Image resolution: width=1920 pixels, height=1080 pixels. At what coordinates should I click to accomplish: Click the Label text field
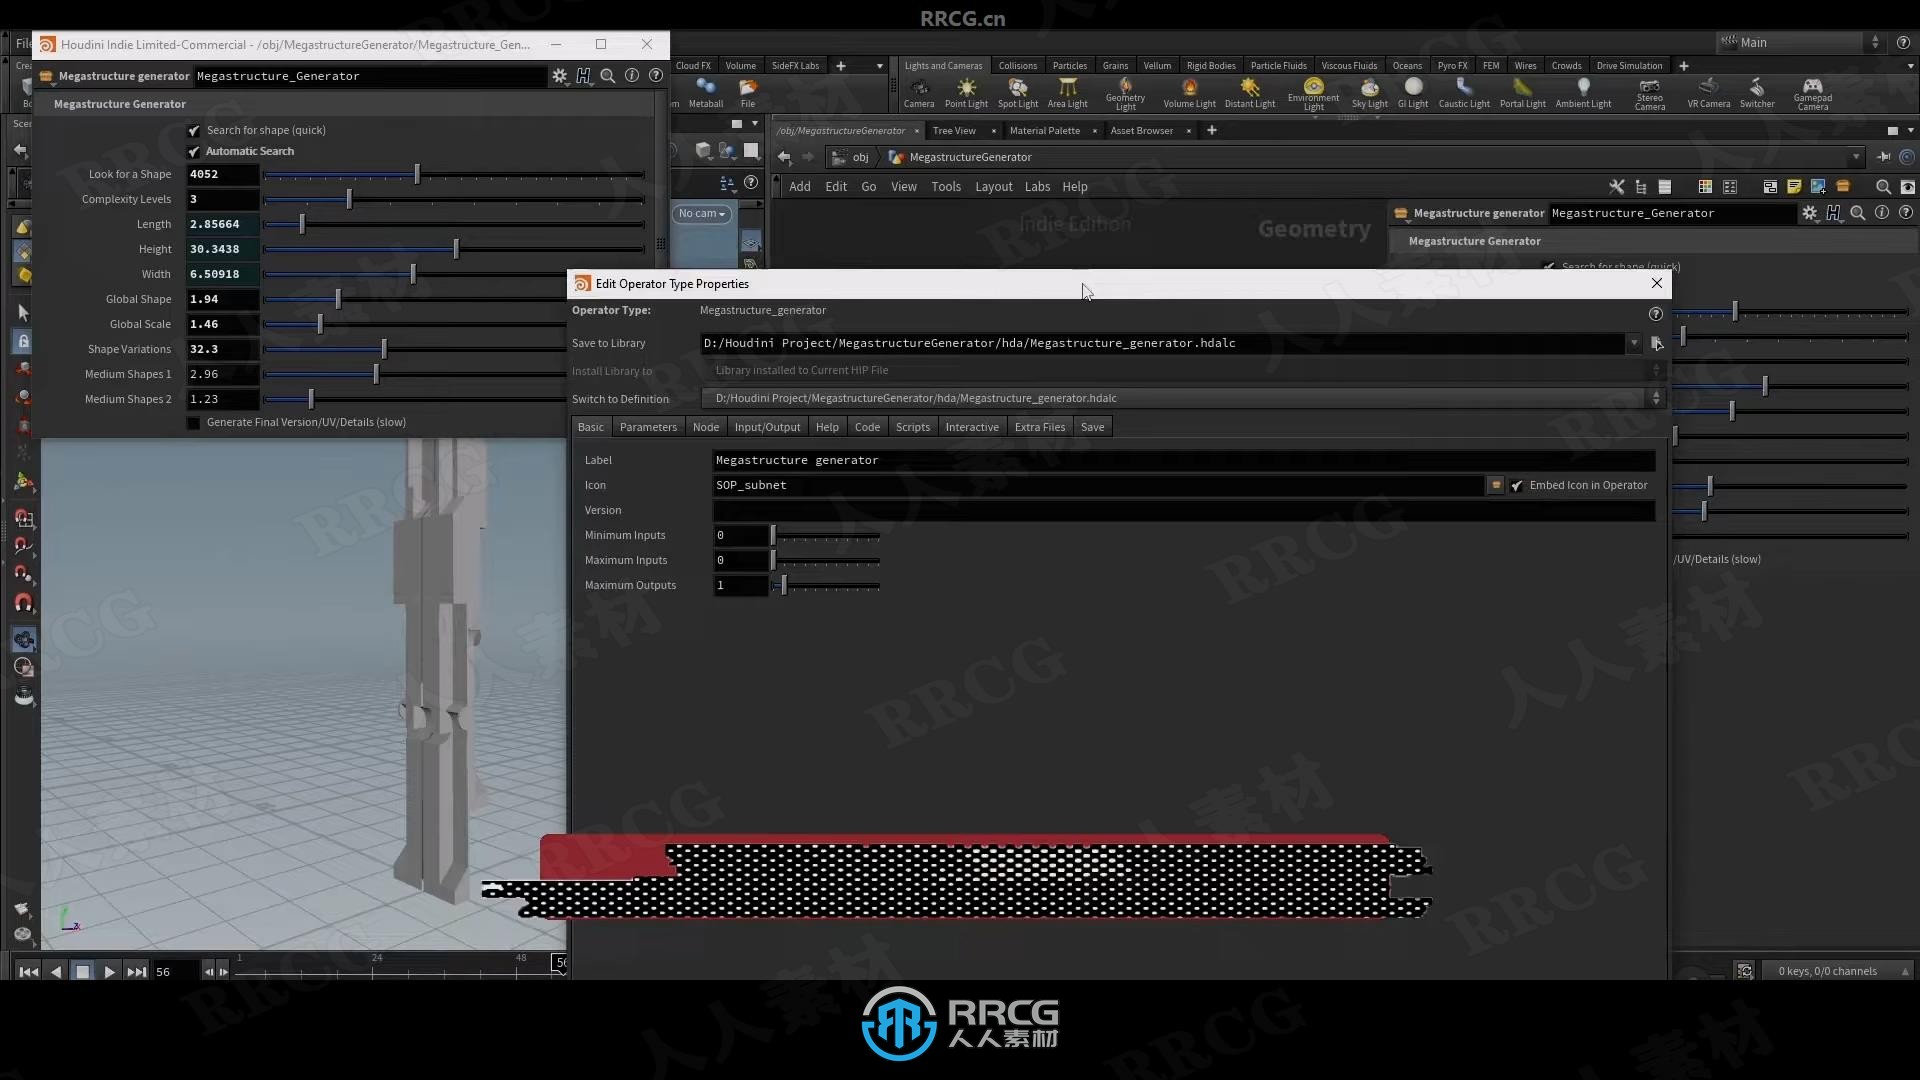1184,460
